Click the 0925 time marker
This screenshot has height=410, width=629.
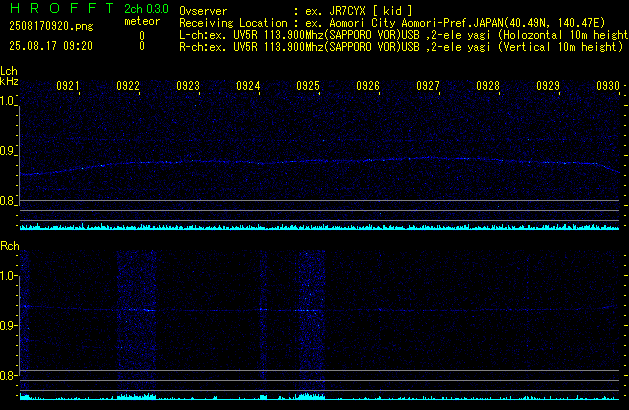tap(308, 86)
